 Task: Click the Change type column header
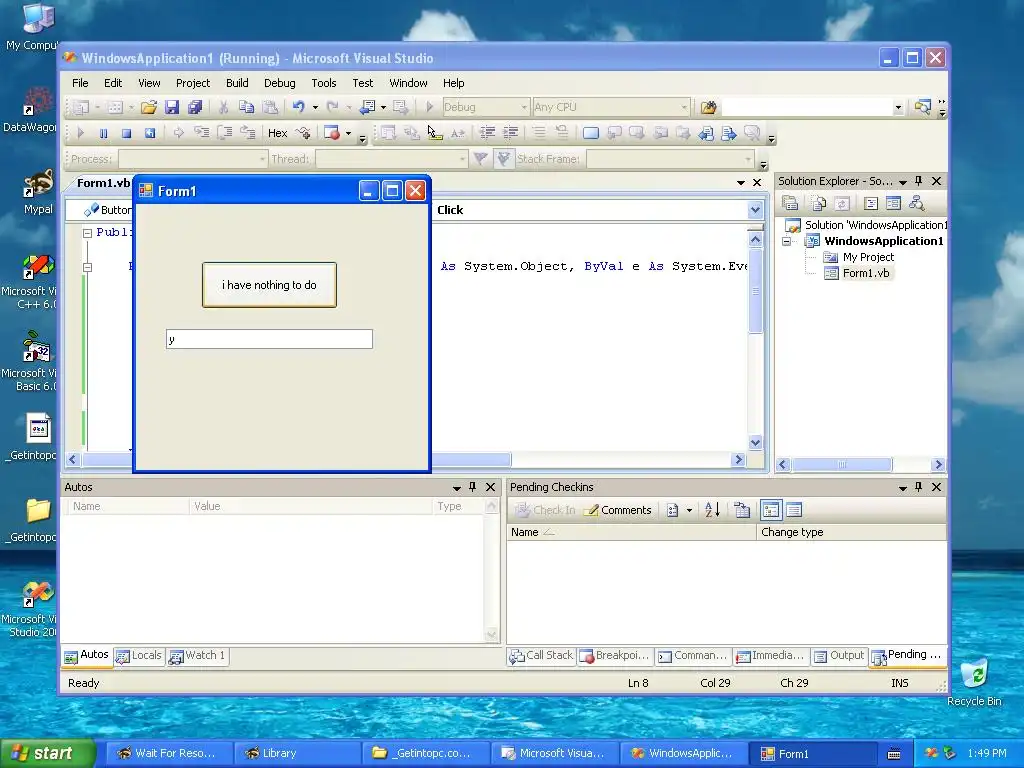(x=851, y=532)
